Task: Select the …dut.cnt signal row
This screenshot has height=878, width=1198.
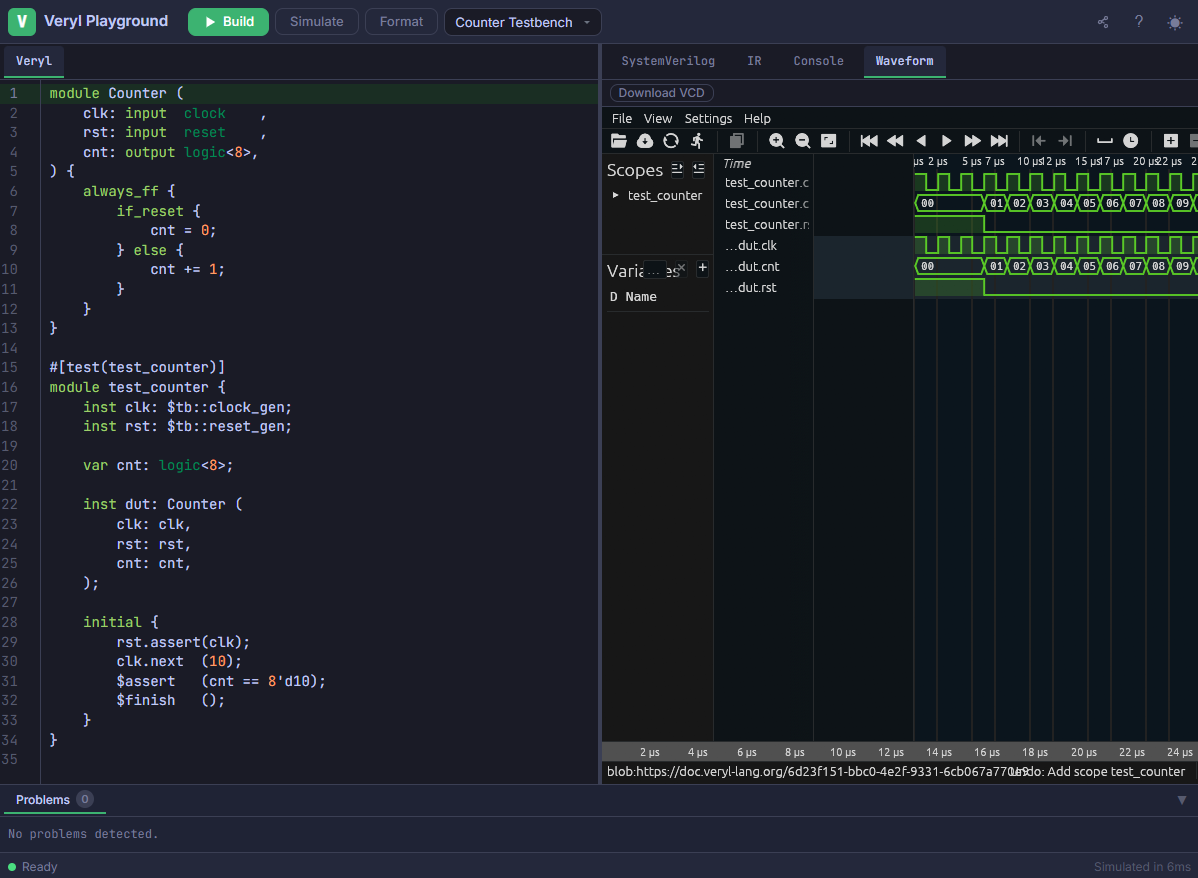Action: point(752,267)
